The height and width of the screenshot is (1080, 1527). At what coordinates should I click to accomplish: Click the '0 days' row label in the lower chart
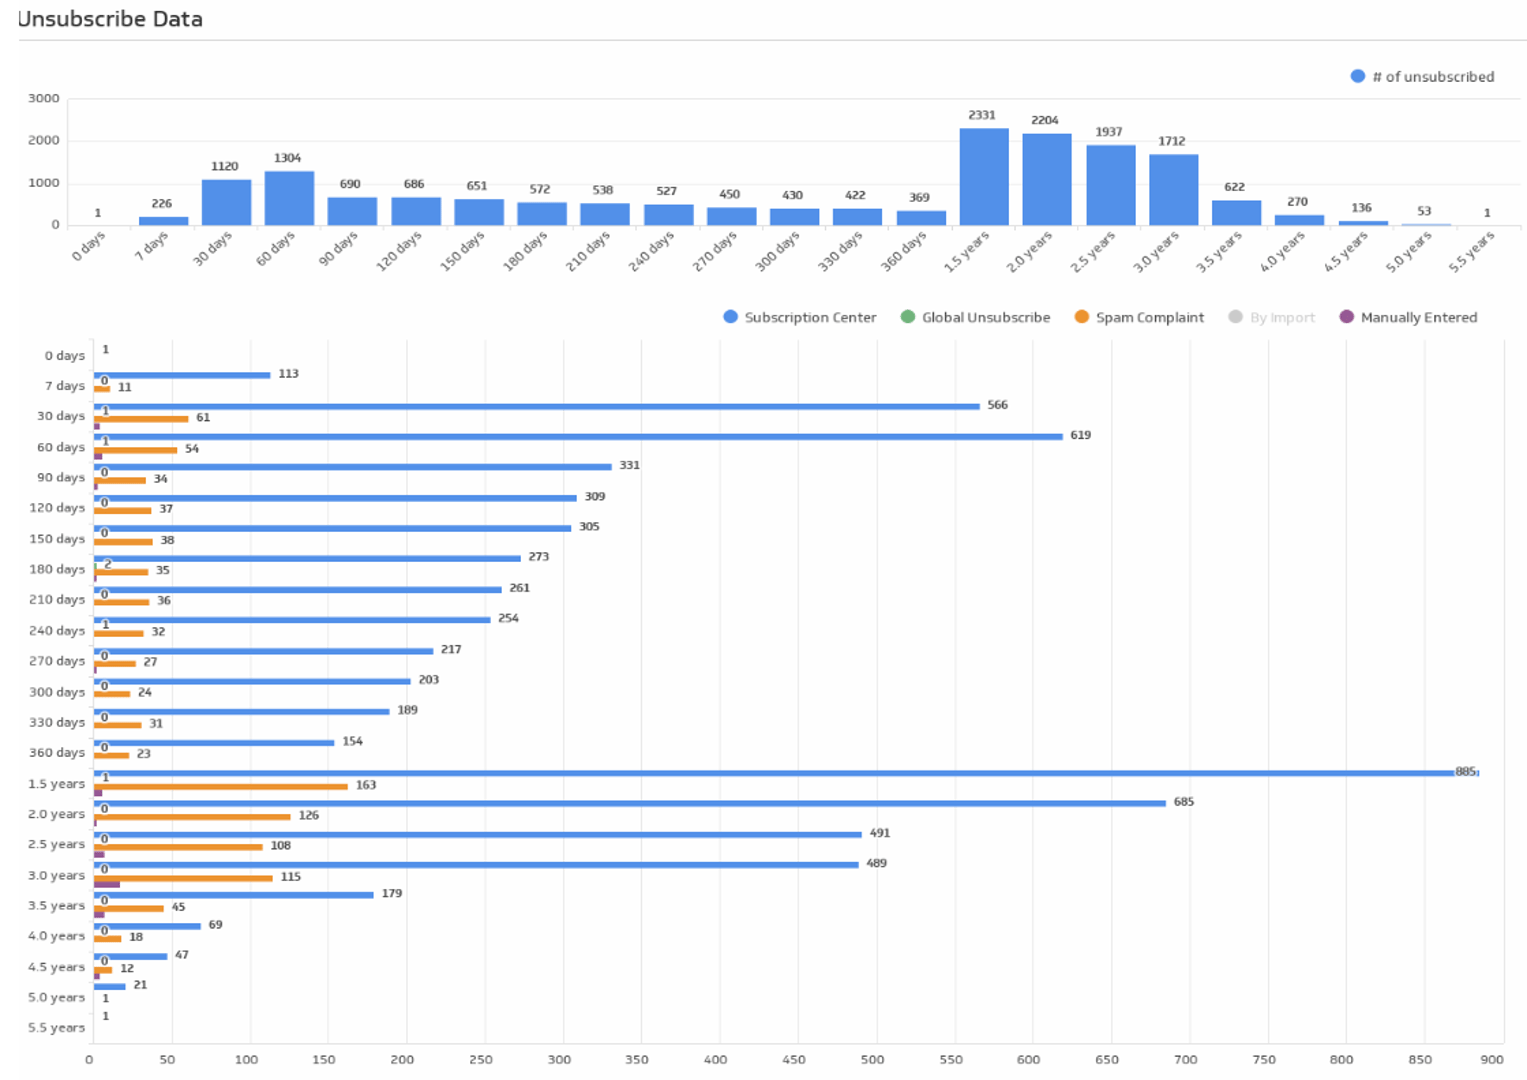pos(64,355)
